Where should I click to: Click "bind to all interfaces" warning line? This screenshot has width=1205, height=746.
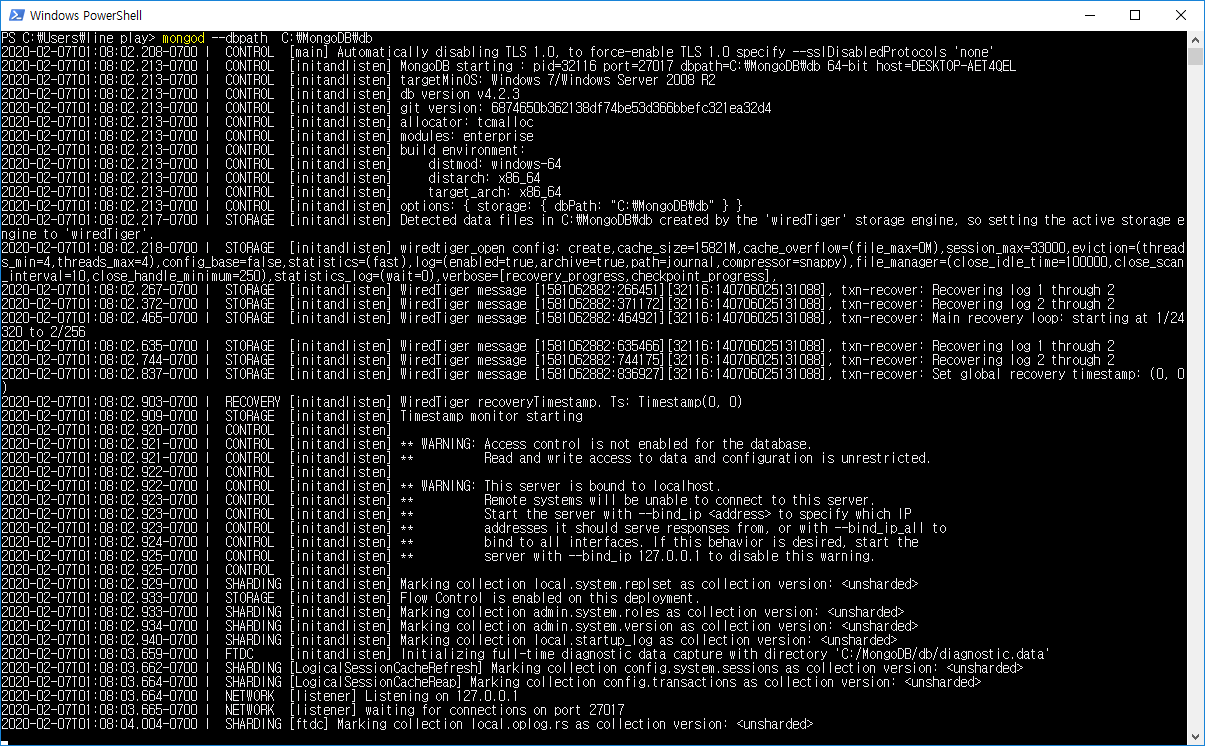701,542
